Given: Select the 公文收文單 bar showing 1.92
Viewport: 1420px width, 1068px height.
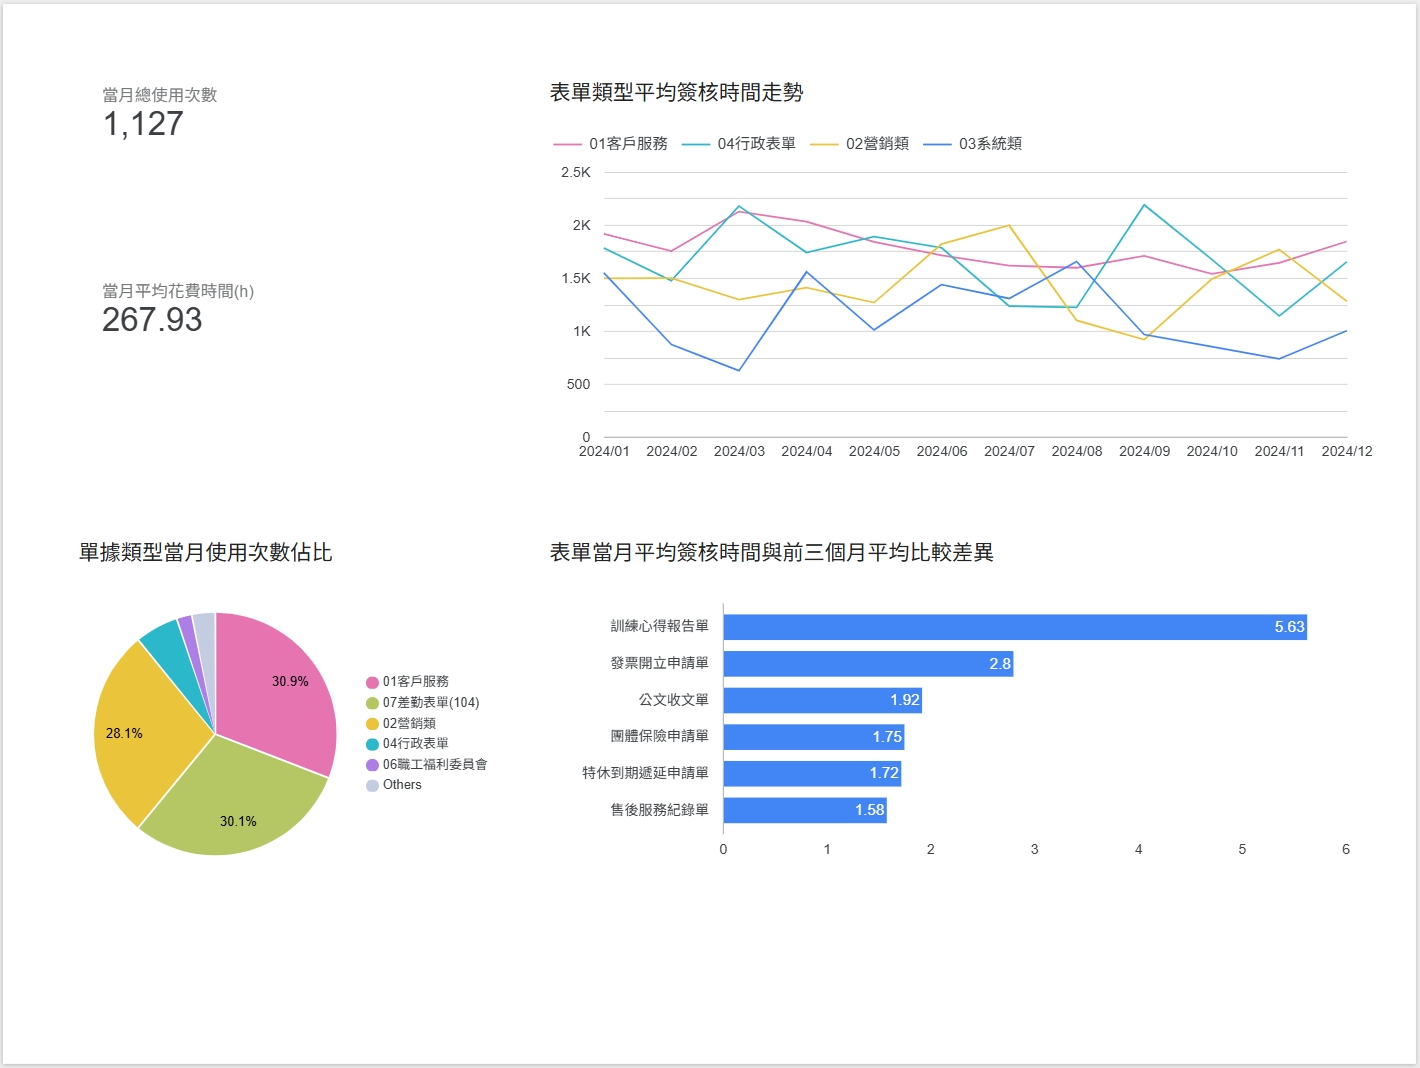Looking at the screenshot, I should point(821,700).
